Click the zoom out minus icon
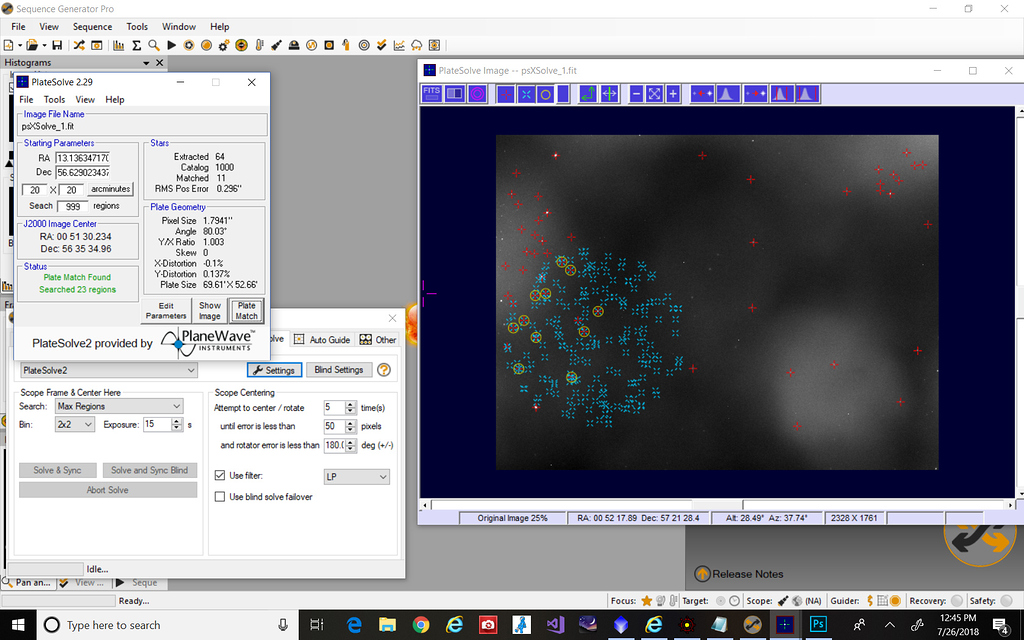The image size is (1024, 640). click(x=637, y=93)
